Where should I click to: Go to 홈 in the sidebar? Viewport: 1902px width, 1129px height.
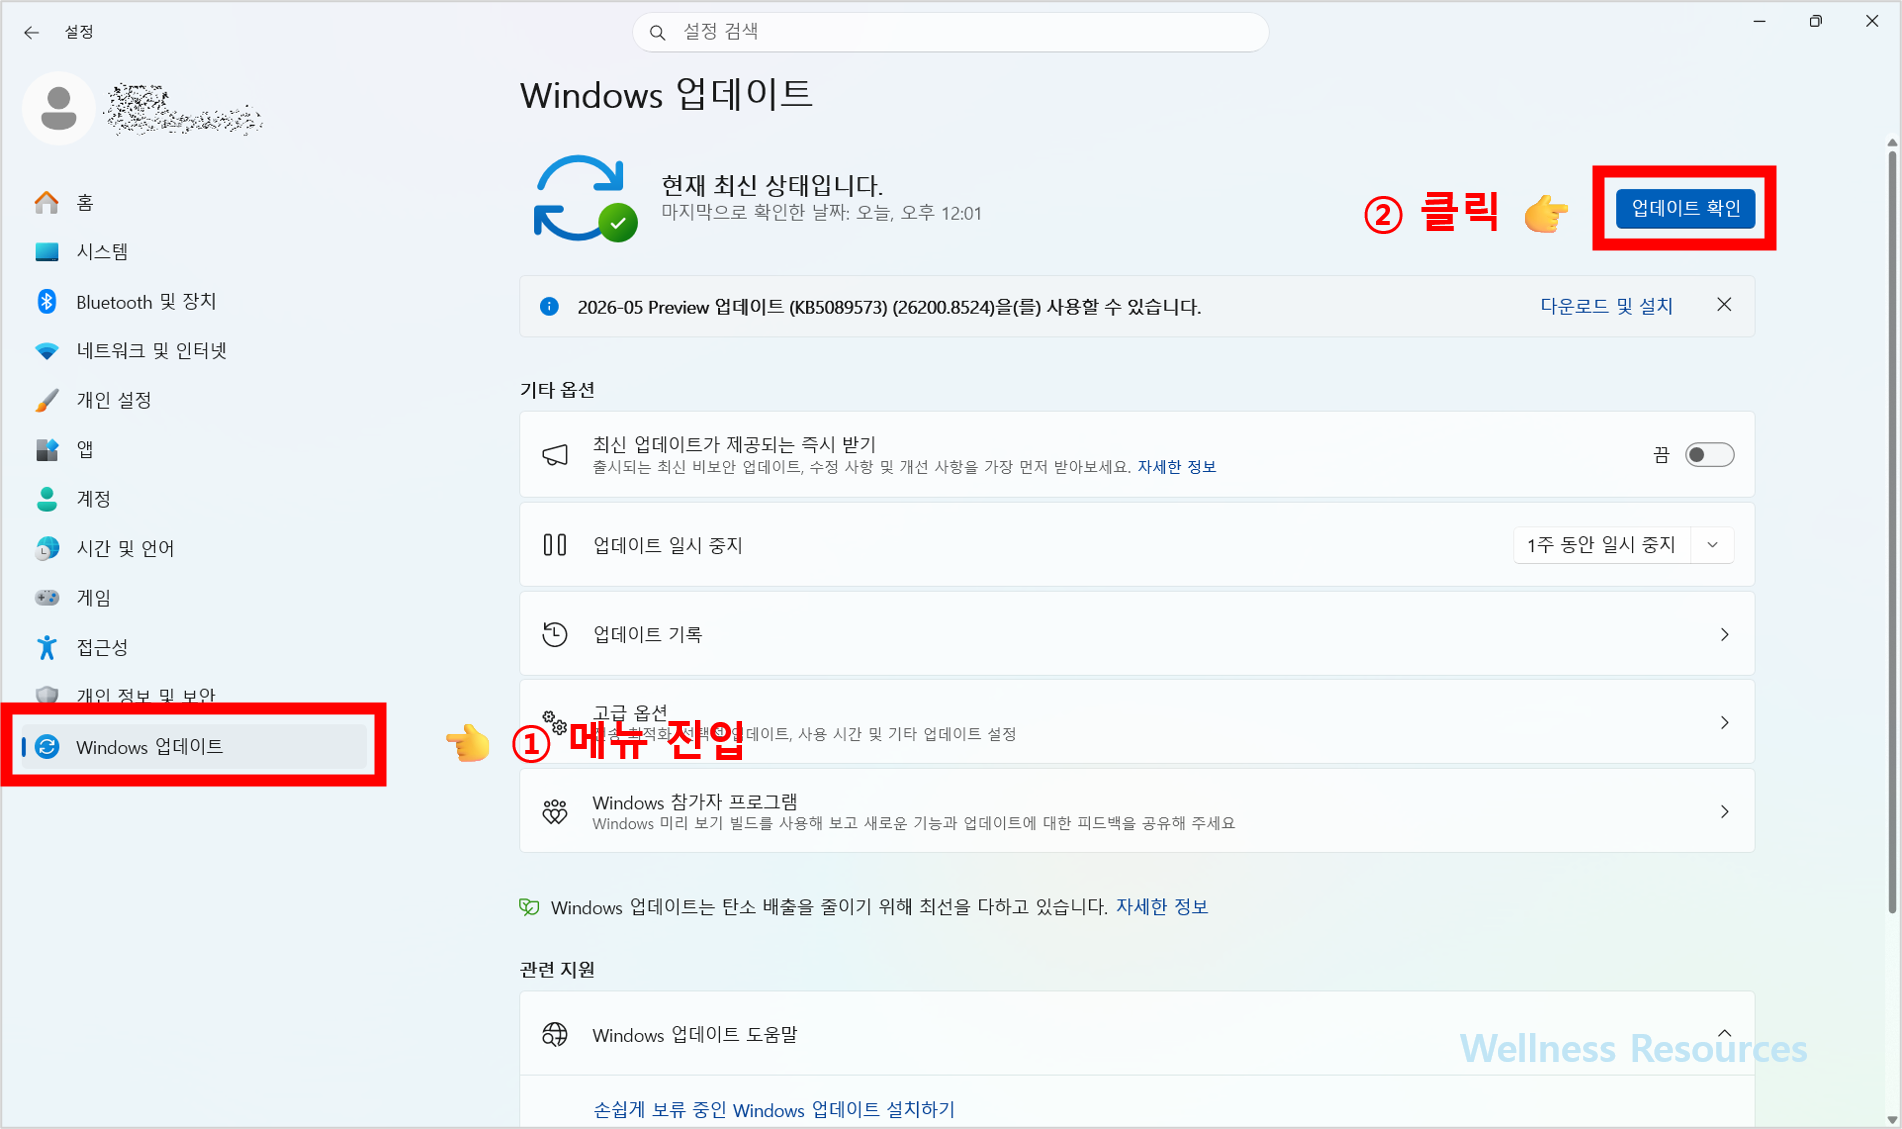click(x=196, y=203)
